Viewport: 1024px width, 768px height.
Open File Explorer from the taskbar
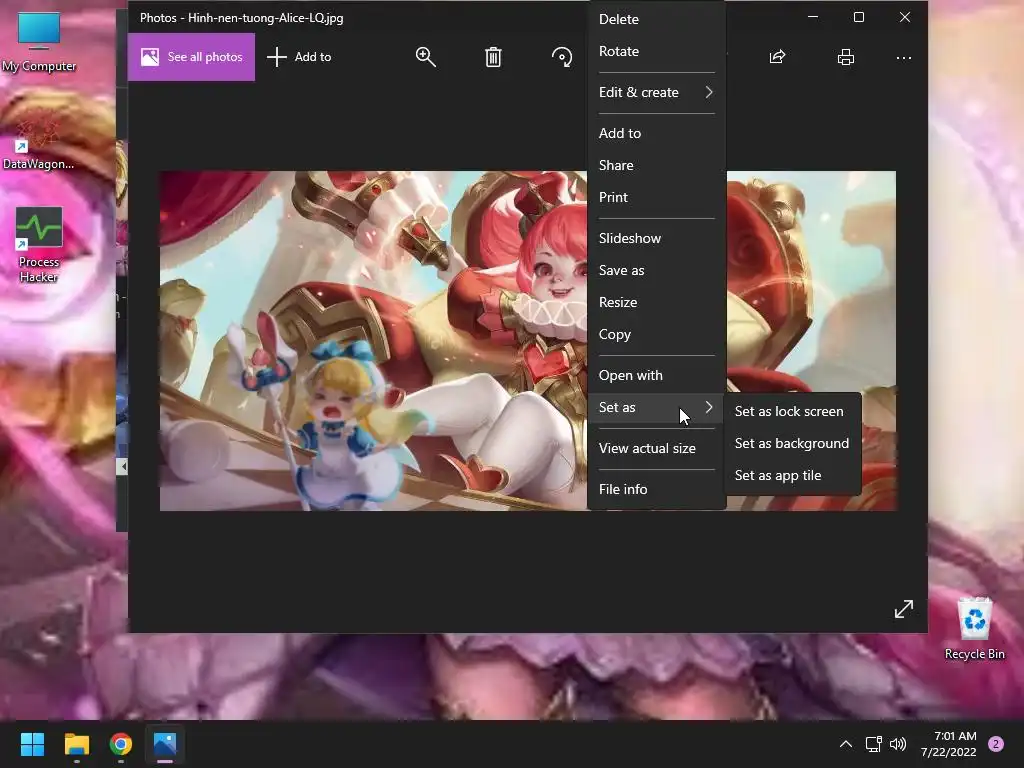76,744
